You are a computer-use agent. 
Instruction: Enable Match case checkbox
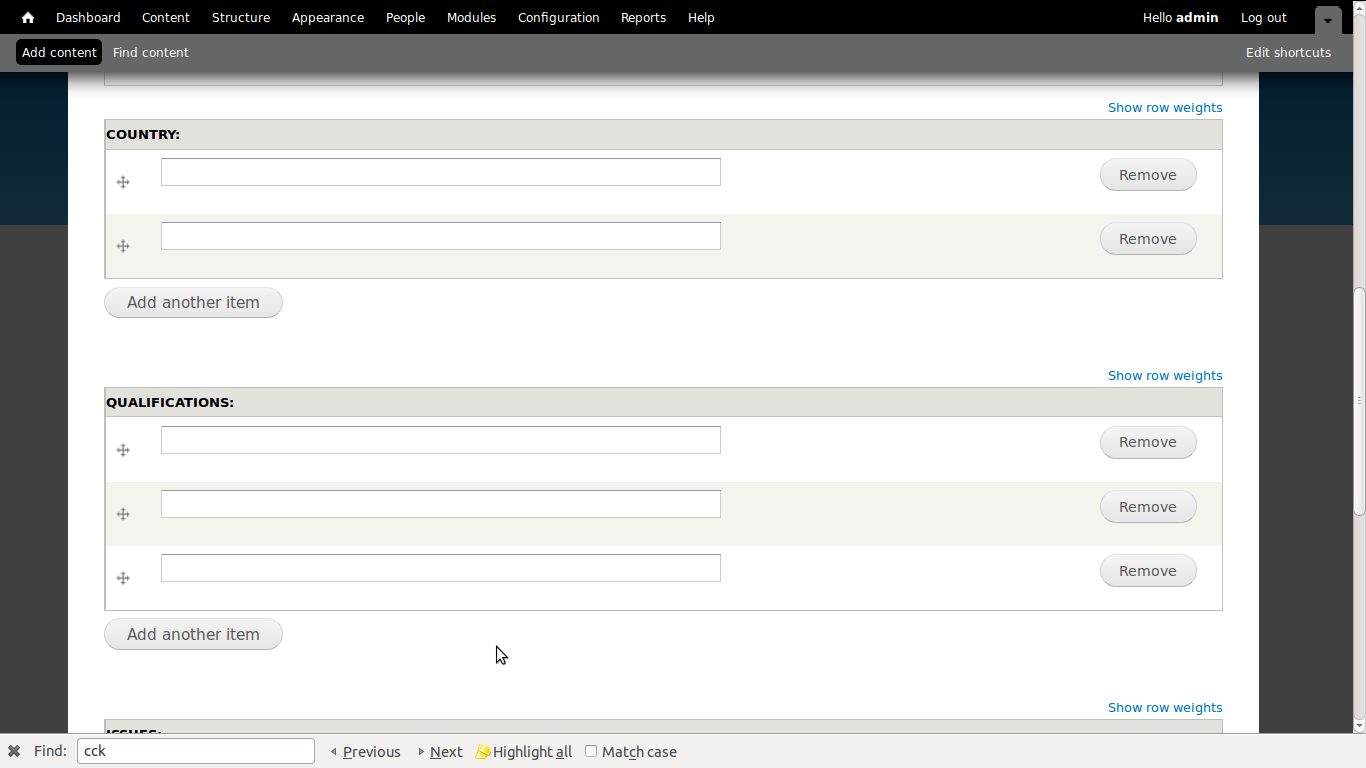coord(591,751)
